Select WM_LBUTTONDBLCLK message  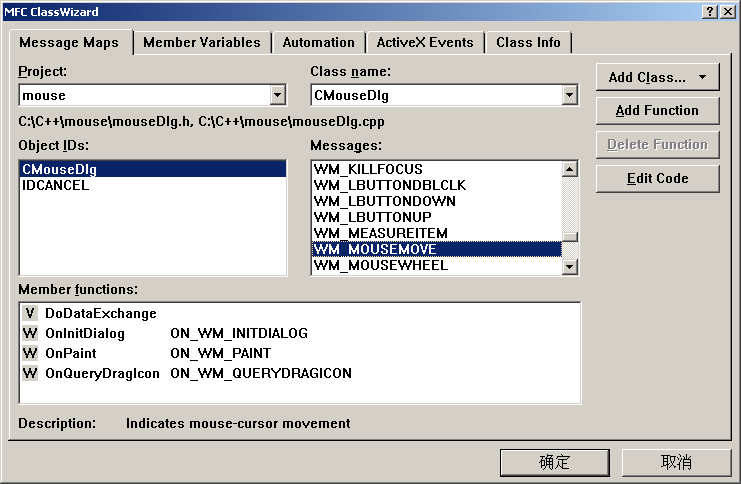coord(437,185)
